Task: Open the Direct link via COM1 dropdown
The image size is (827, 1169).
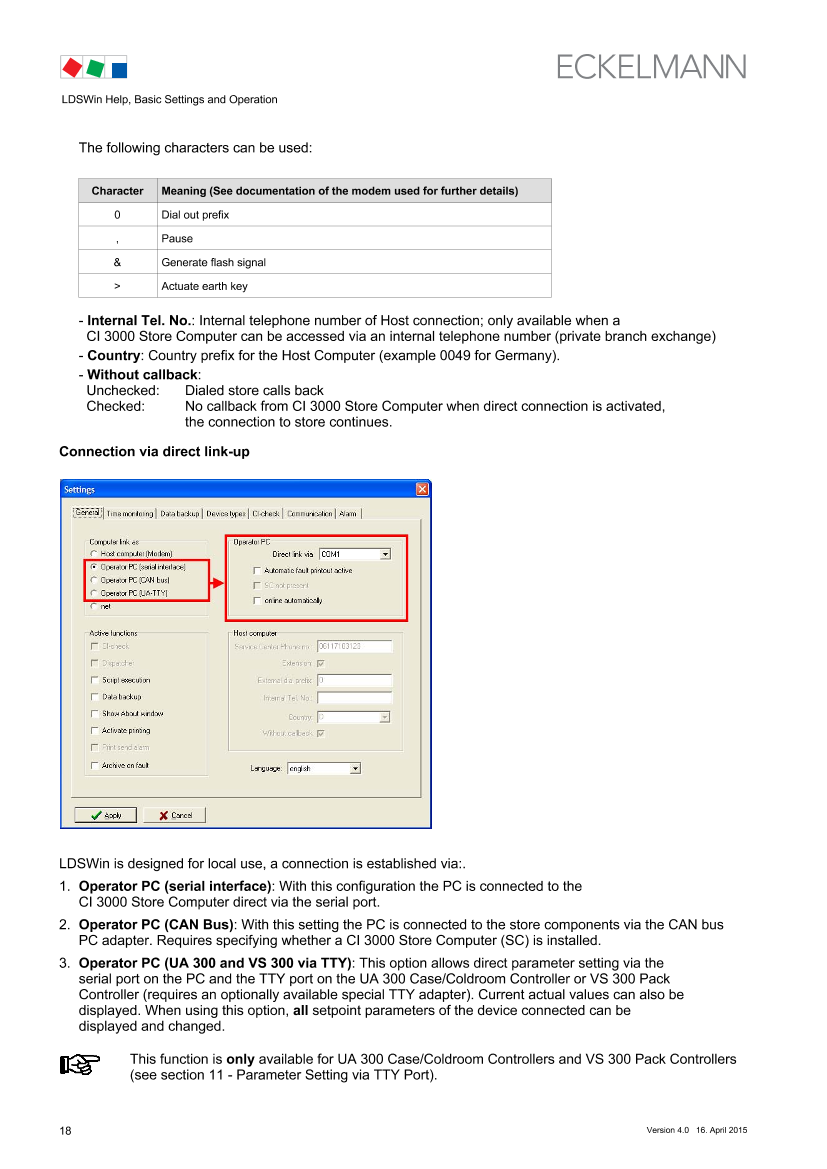Action: 385,554
